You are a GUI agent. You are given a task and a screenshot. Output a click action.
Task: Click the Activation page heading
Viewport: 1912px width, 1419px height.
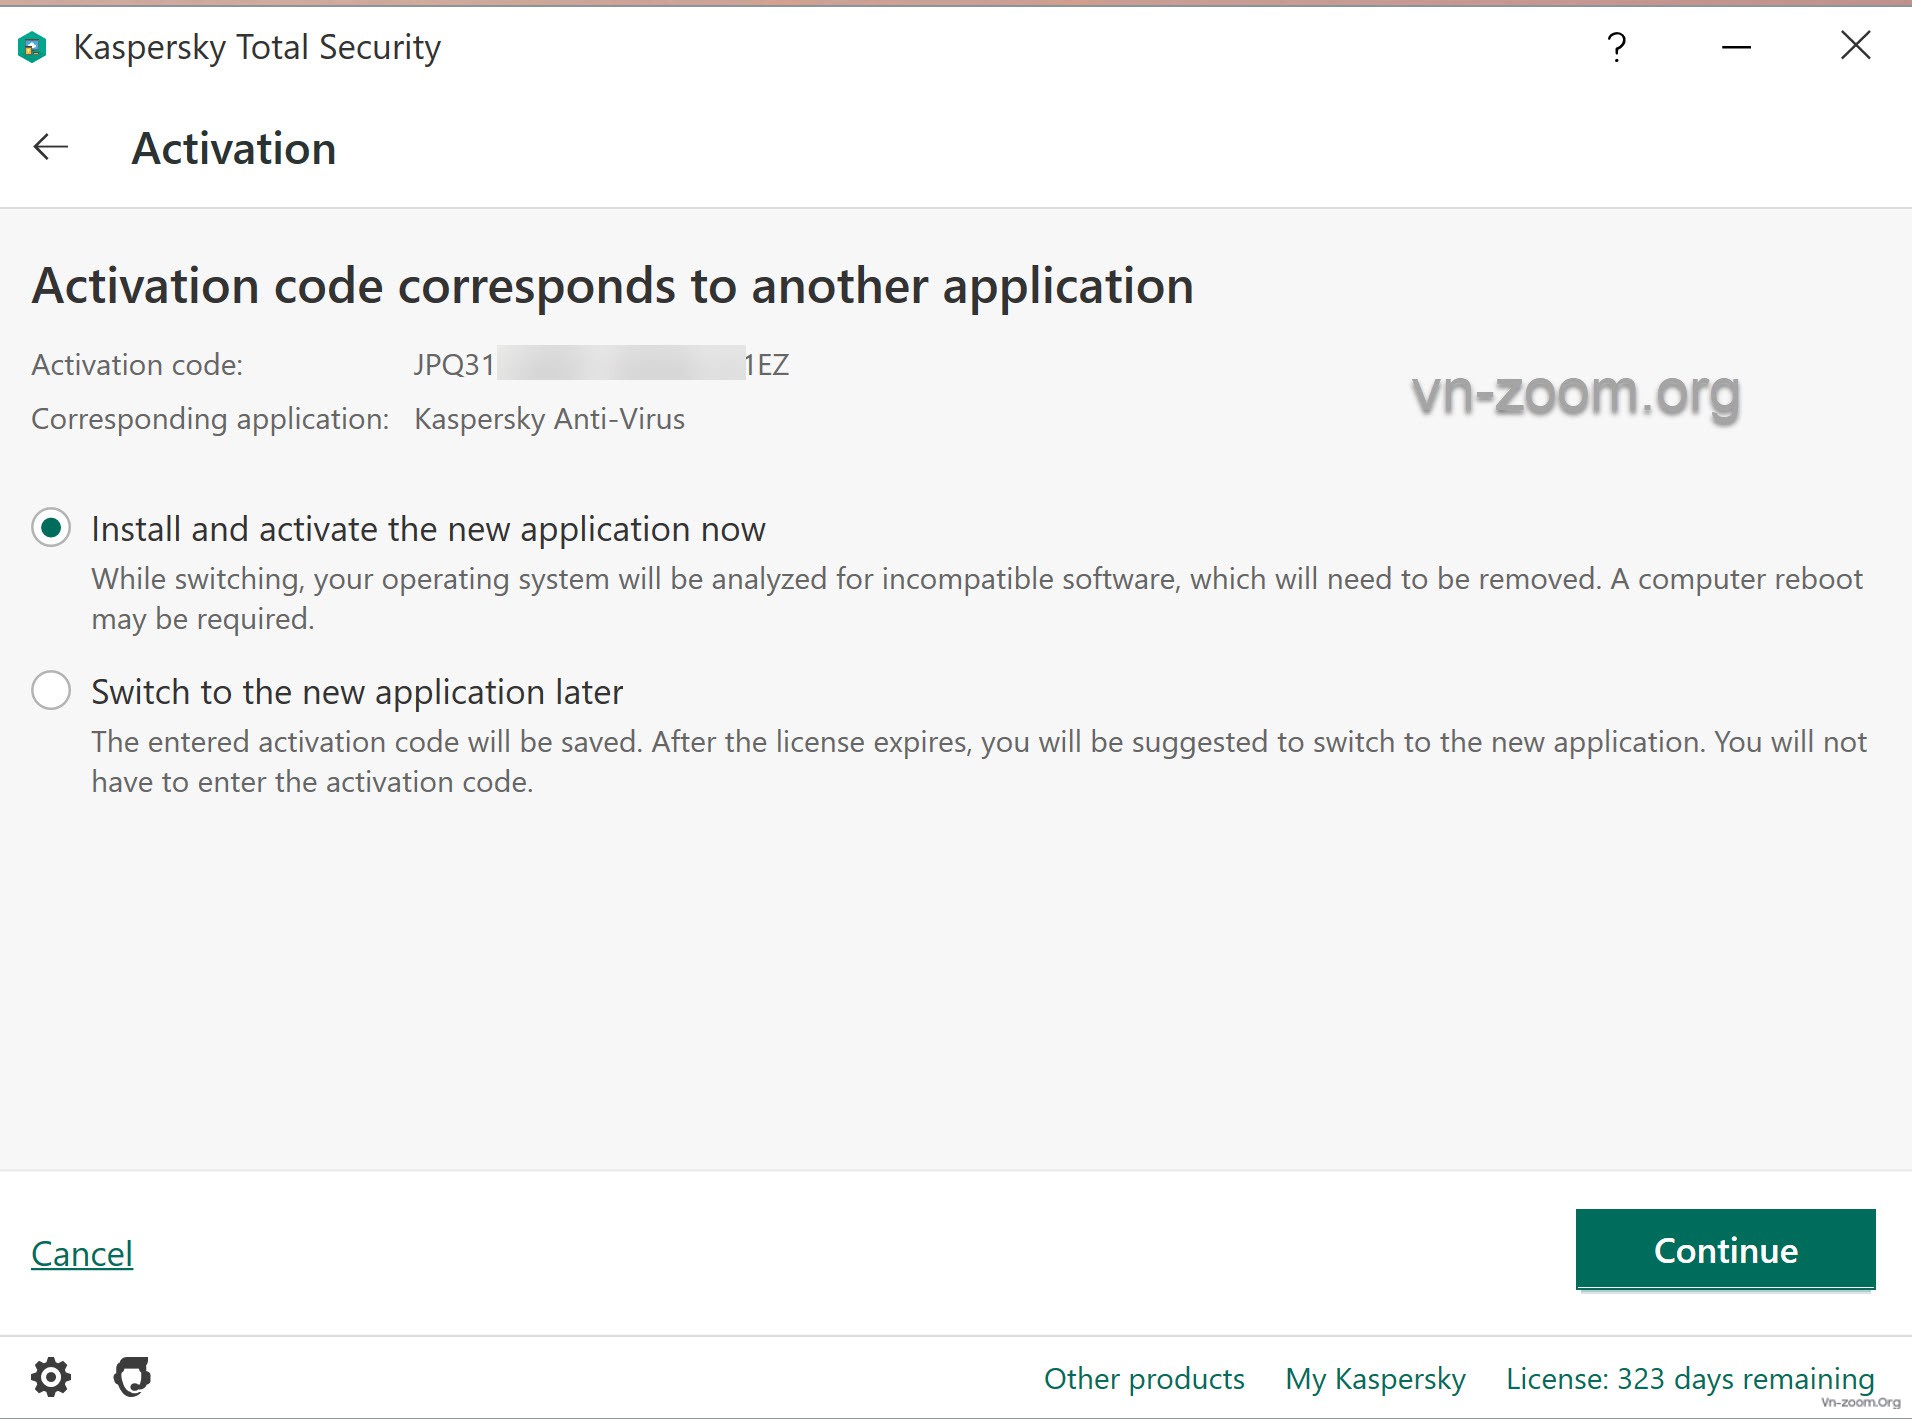pos(234,149)
